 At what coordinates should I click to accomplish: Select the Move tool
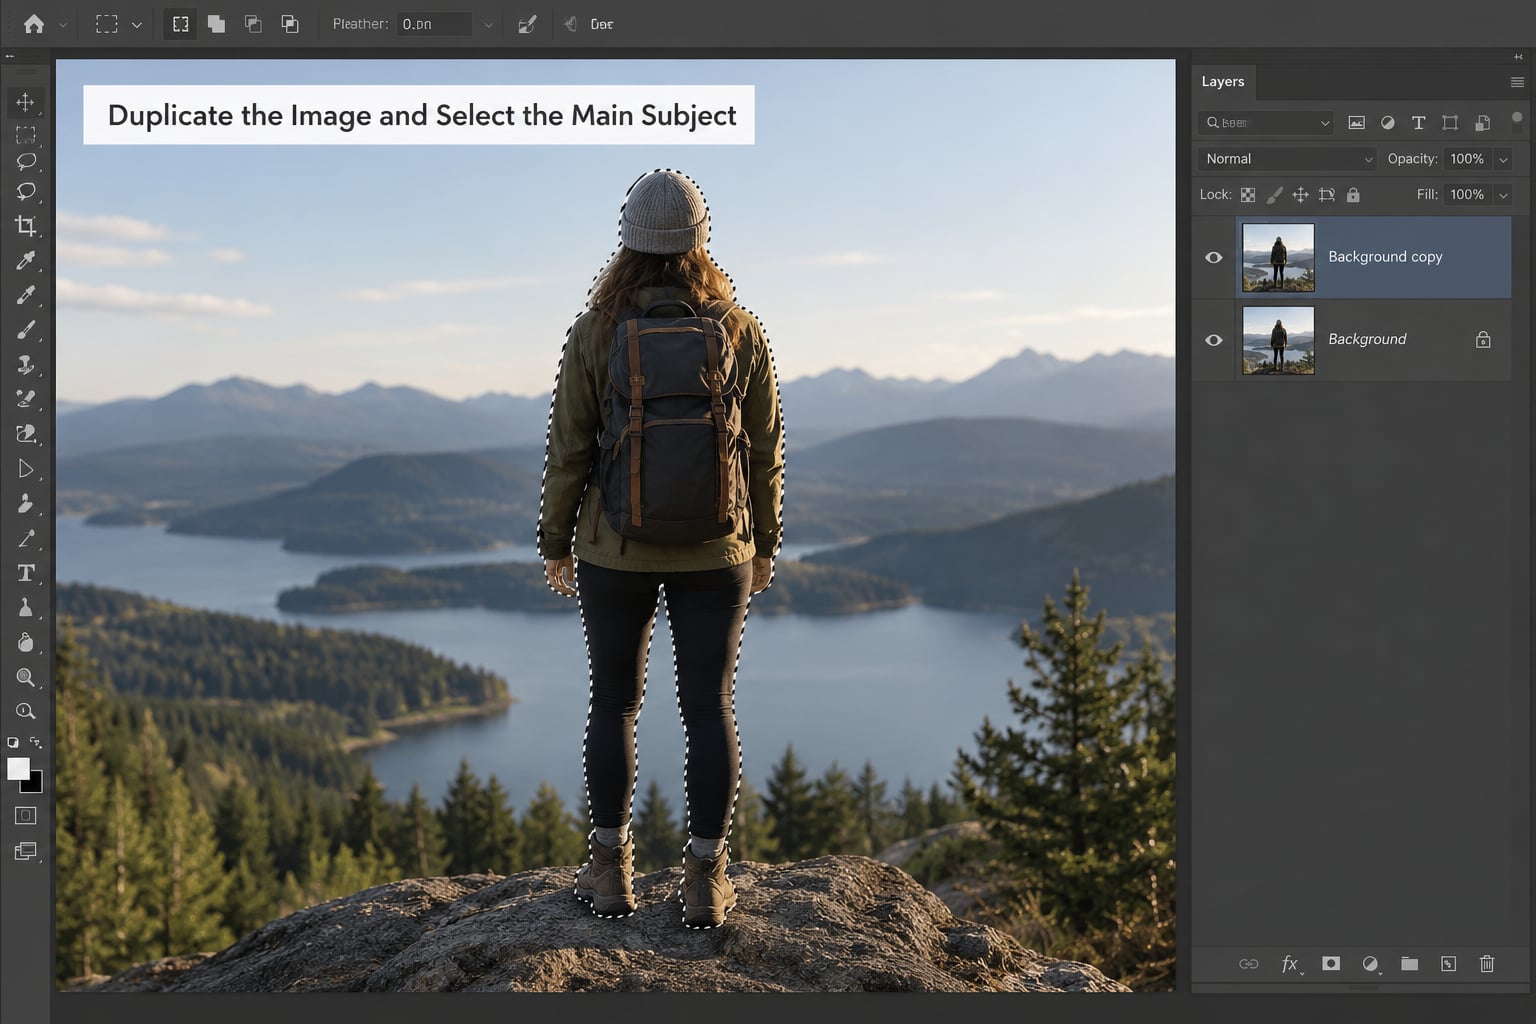click(25, 102)
